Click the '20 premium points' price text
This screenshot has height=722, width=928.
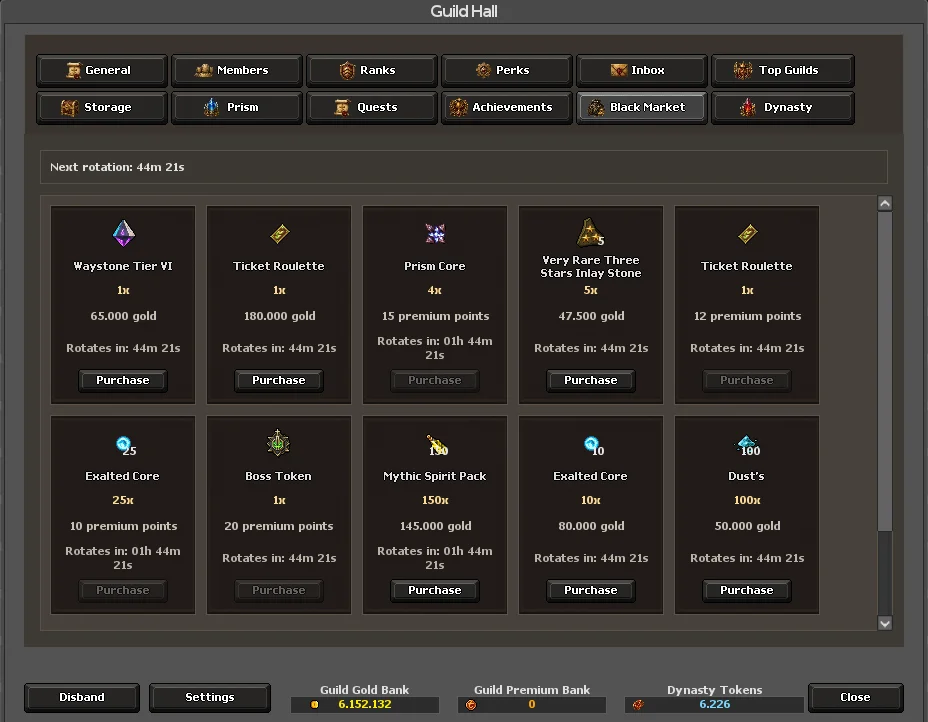279,526
